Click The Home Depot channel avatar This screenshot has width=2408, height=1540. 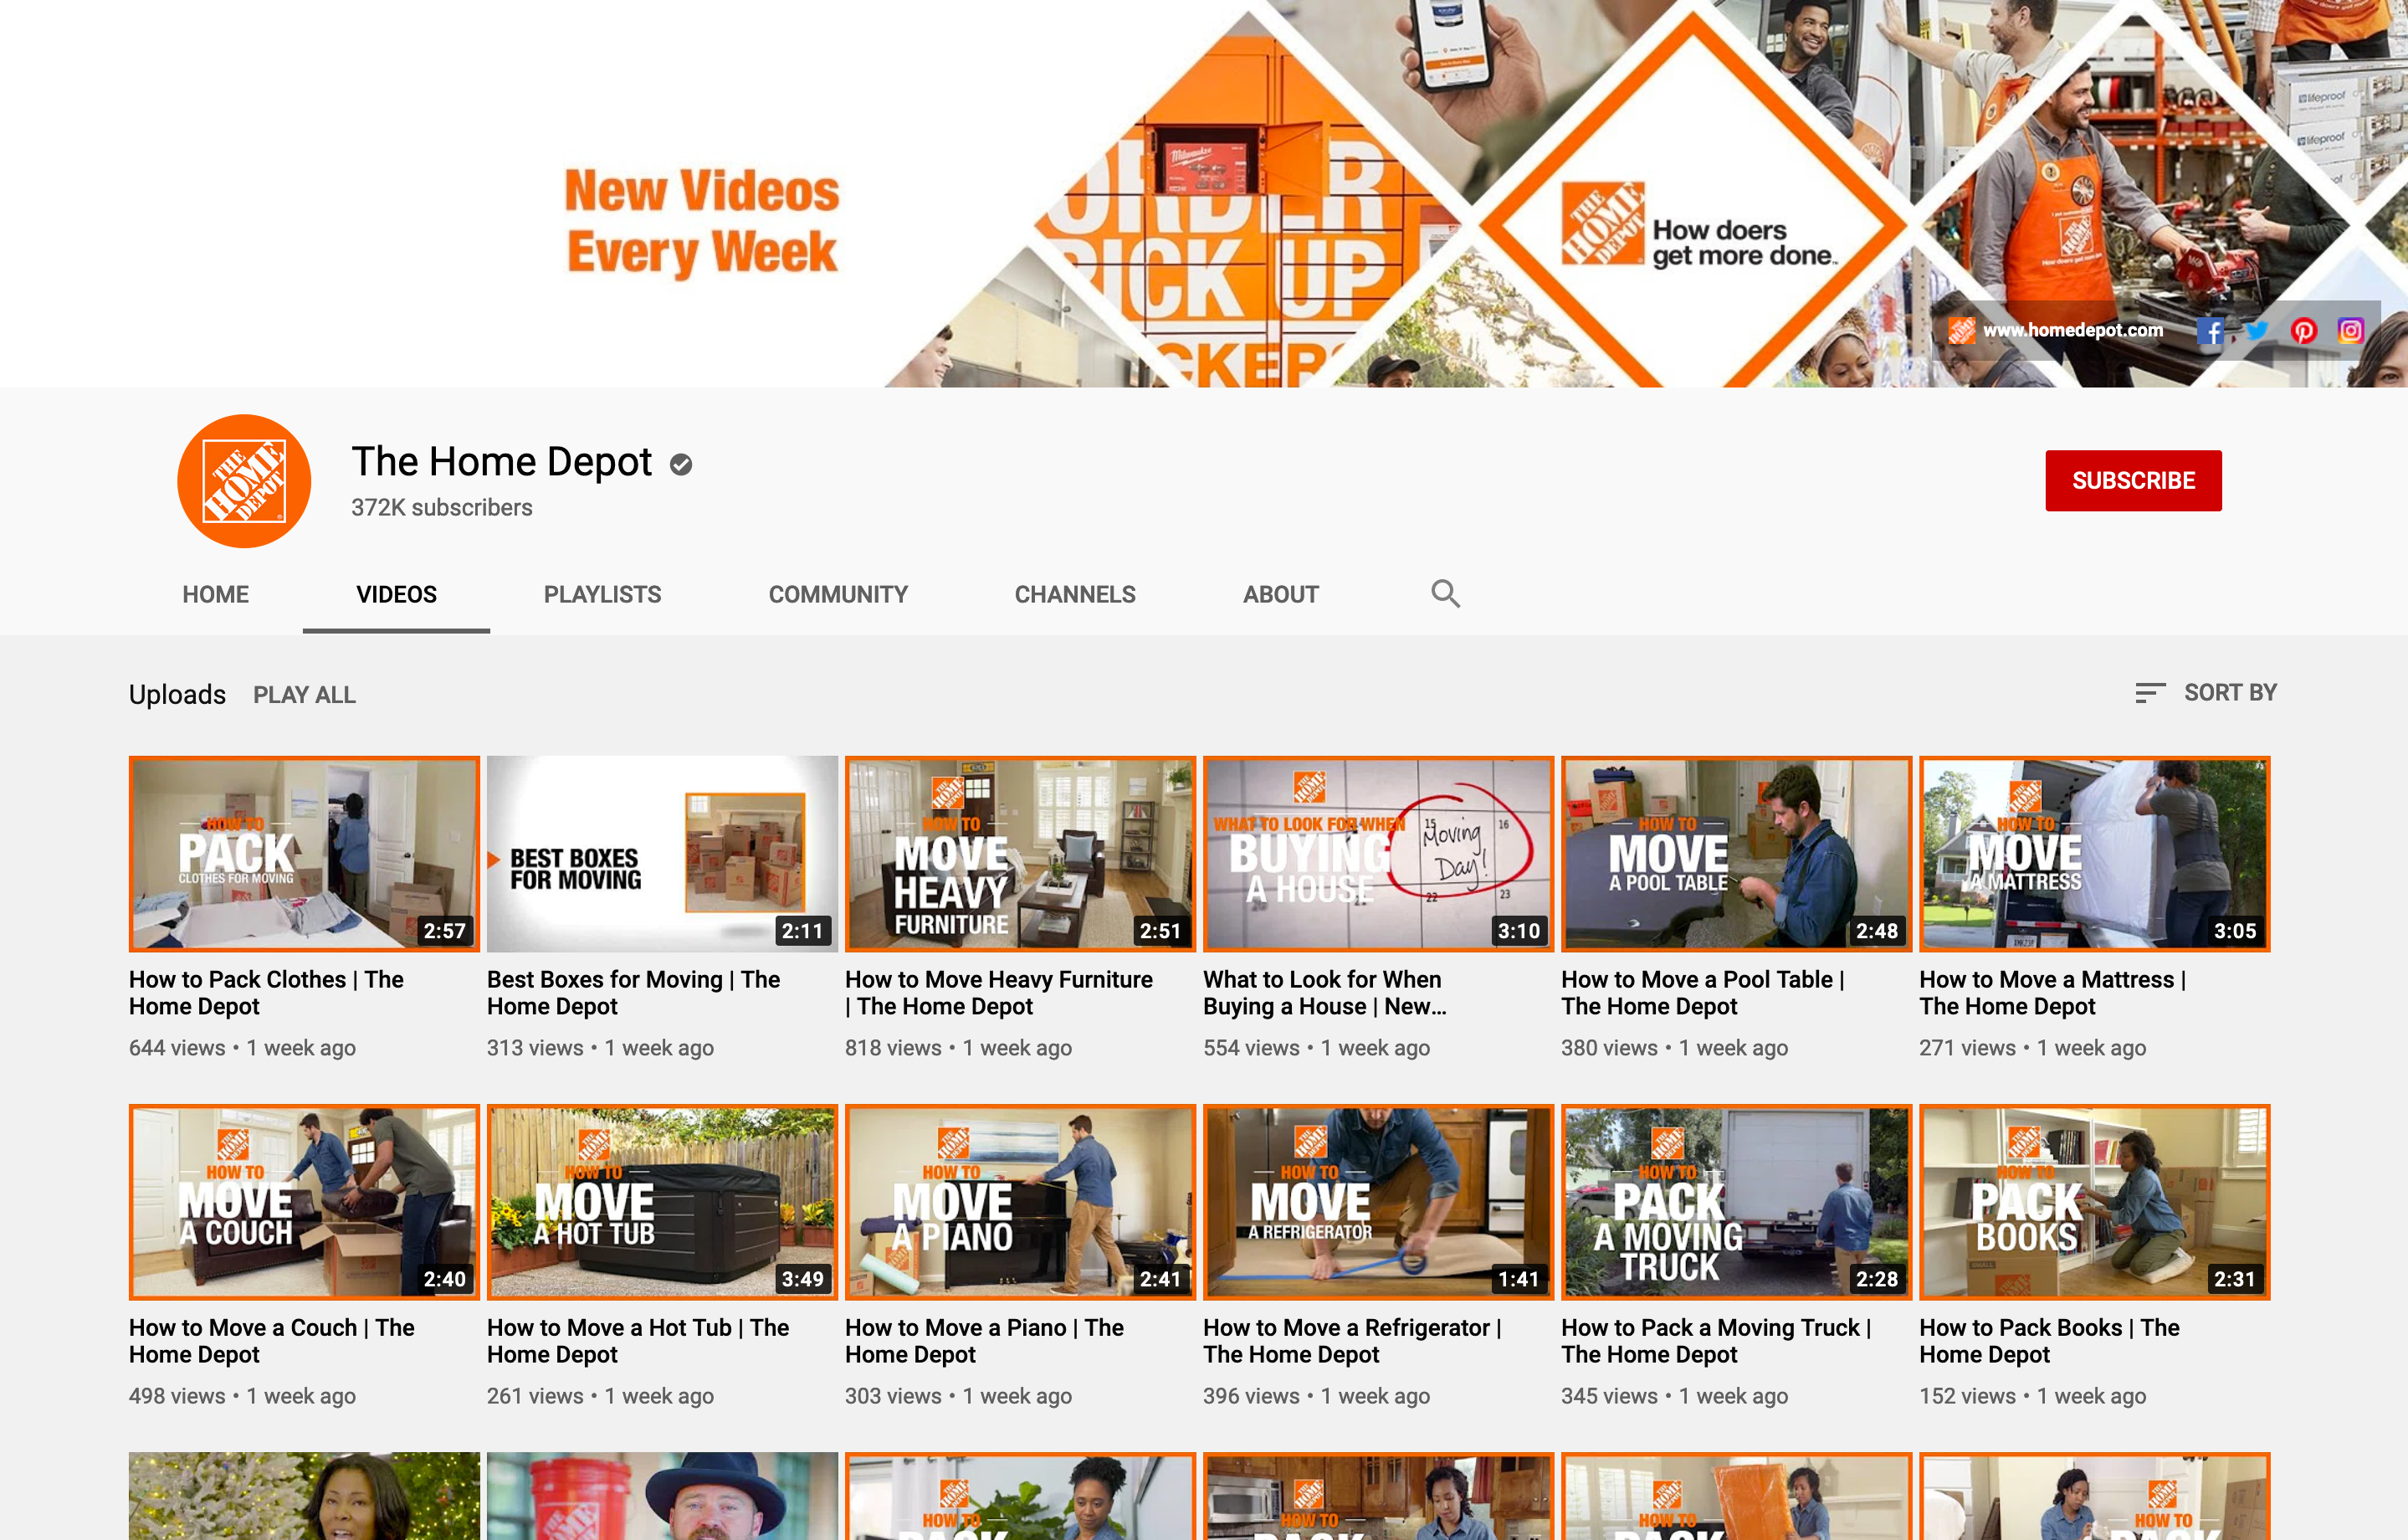click(x=244, y=481)
